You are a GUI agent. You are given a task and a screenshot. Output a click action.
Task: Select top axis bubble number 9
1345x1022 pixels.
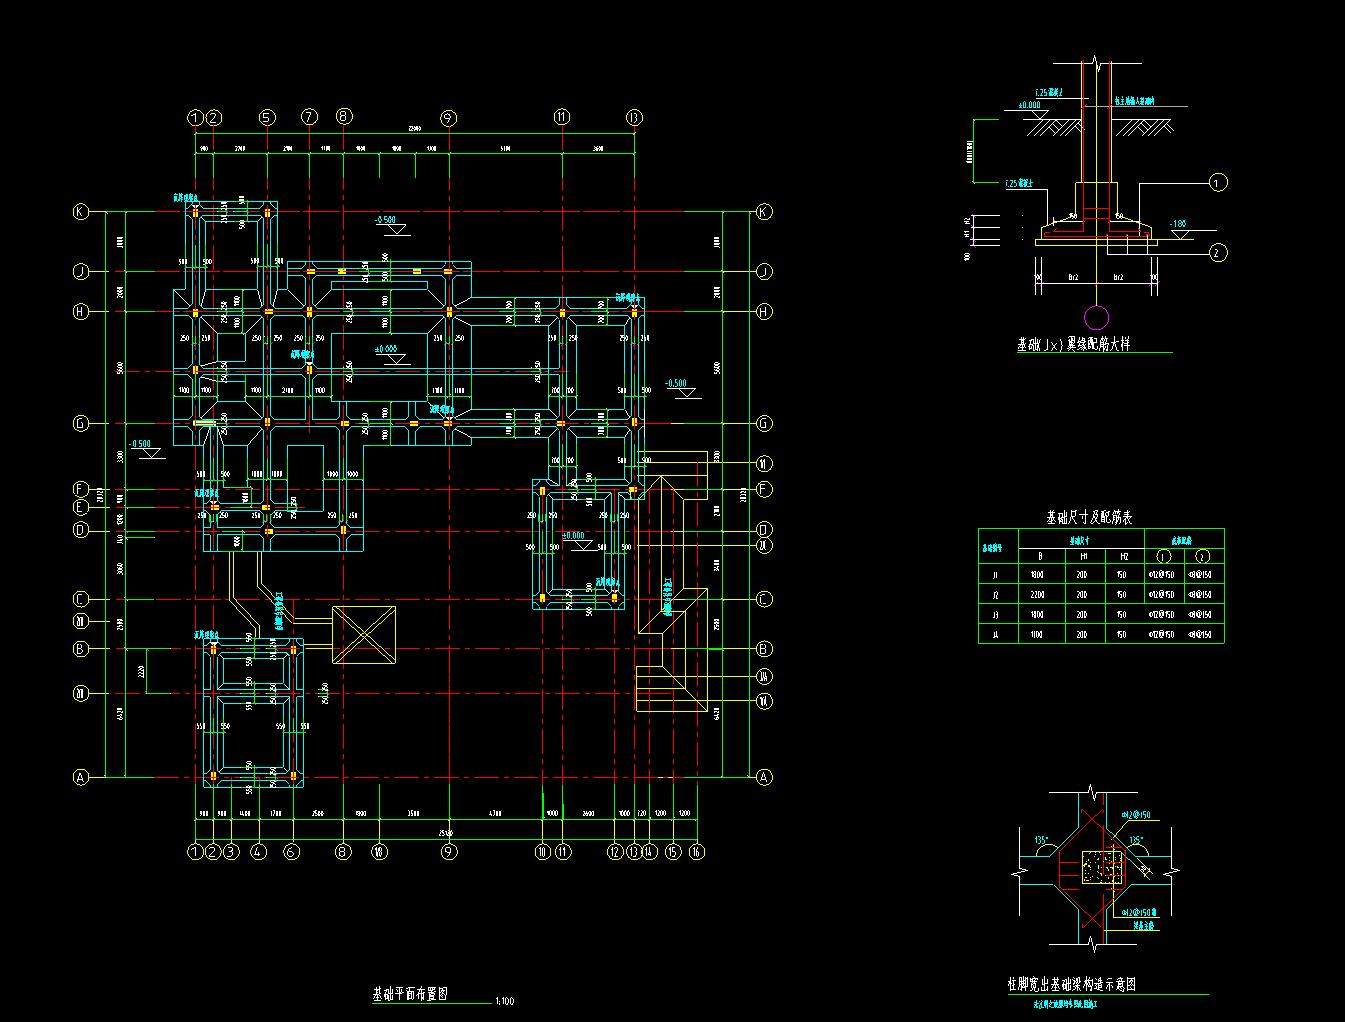449,118
